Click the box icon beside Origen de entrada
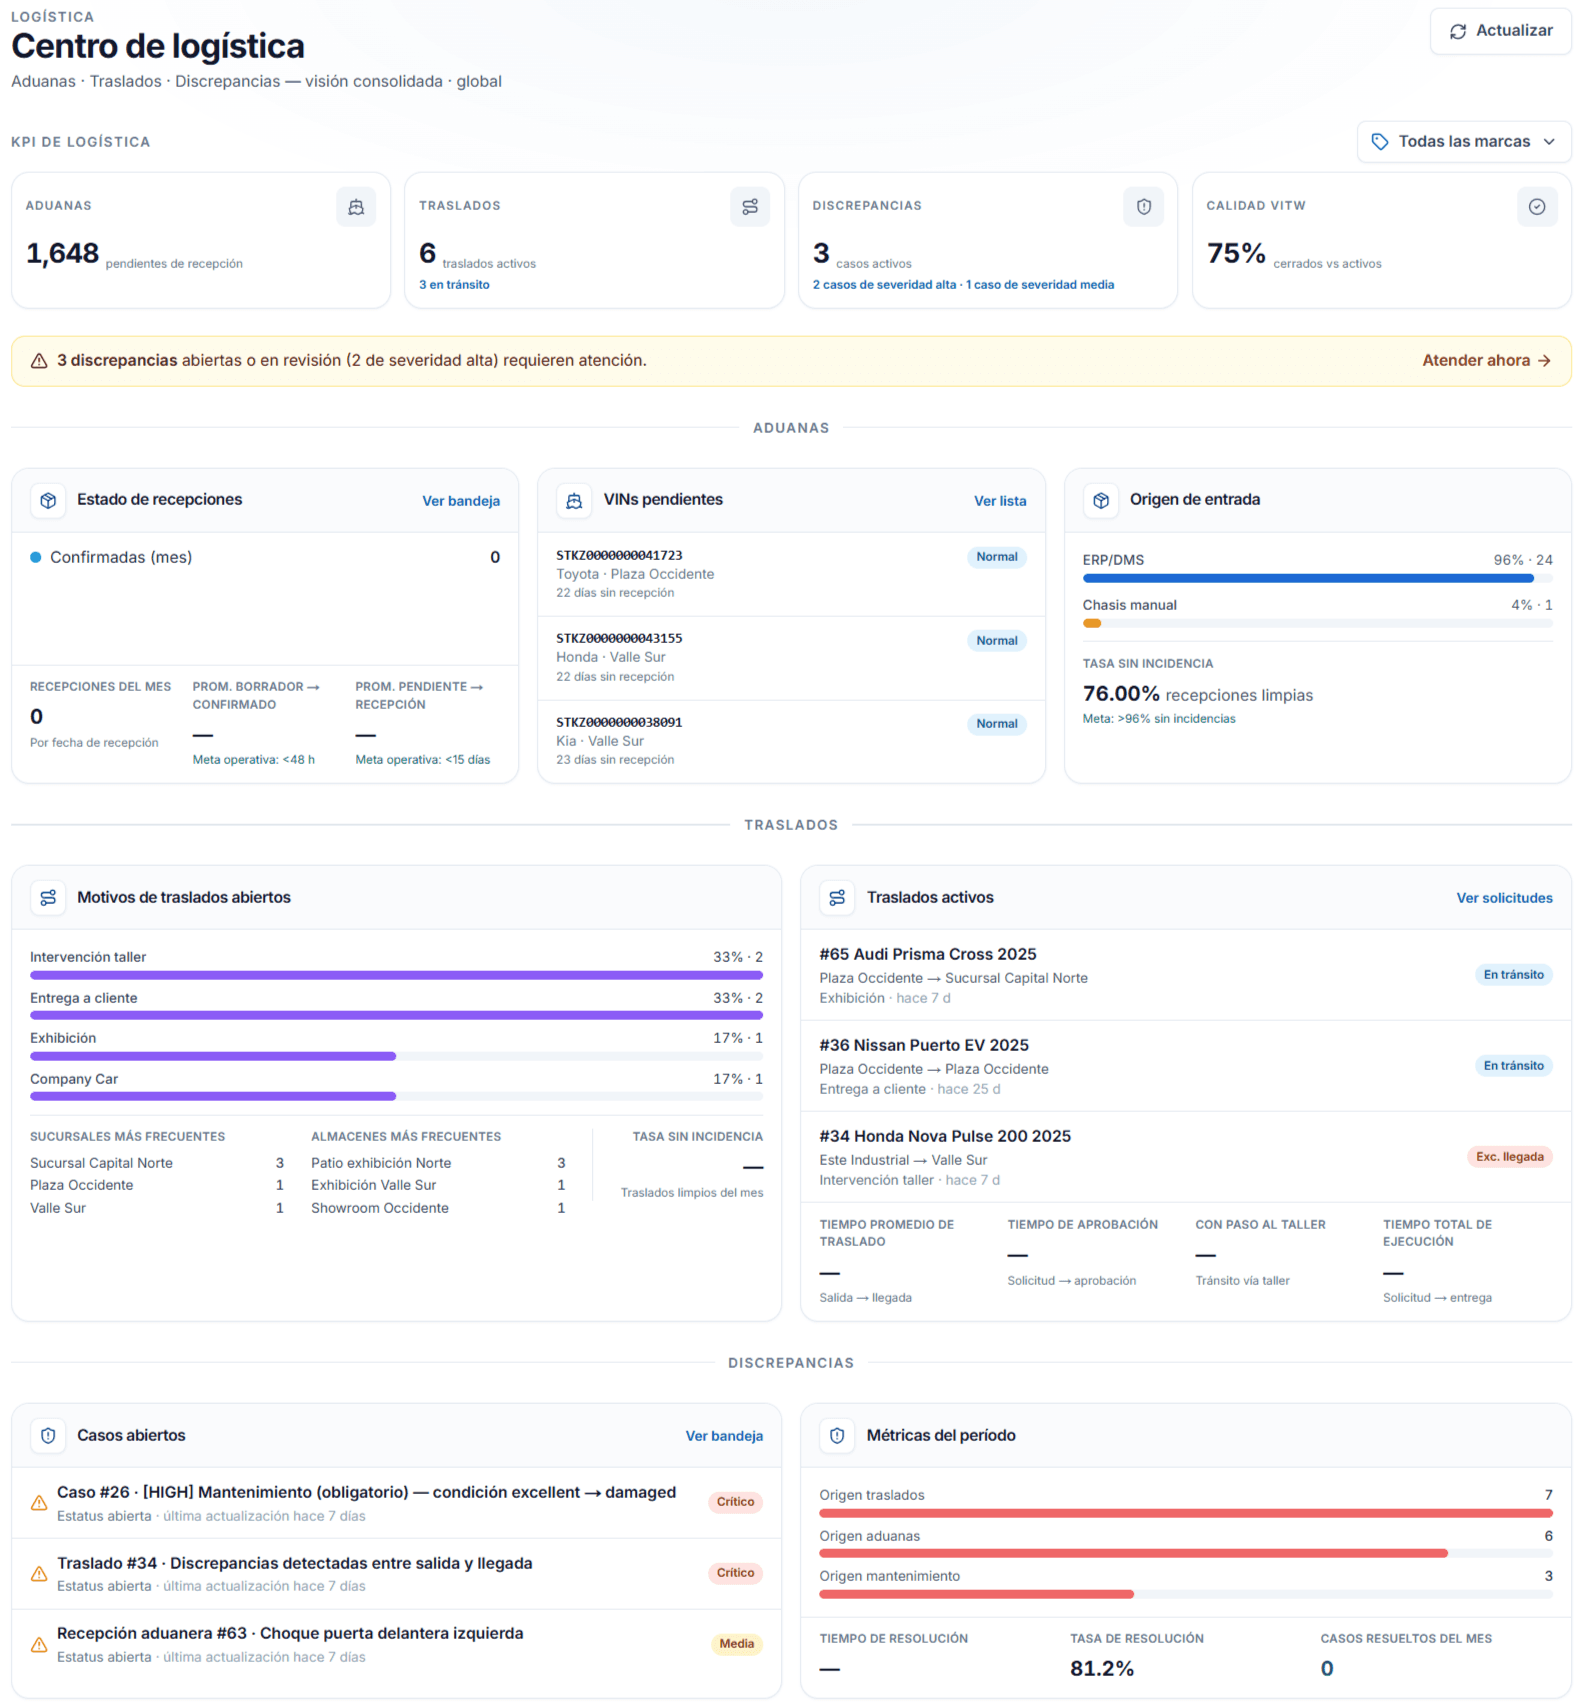This screenshot has width=1586, height=1708. point(1101,500)
